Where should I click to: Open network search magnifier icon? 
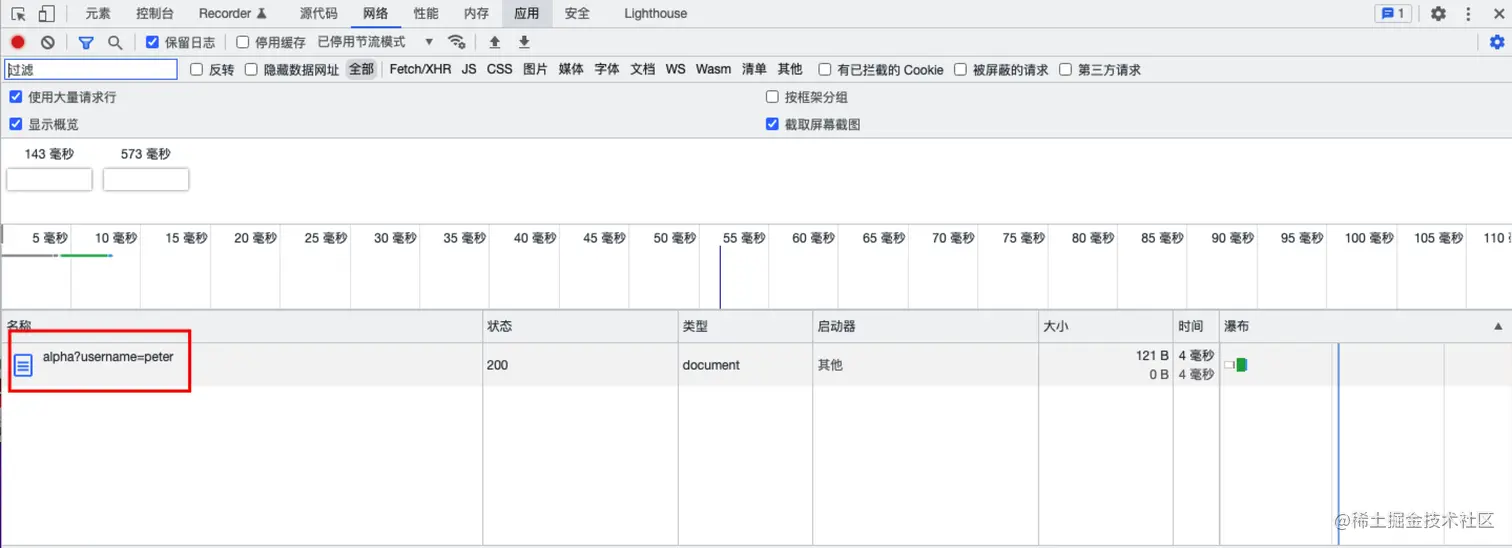[x=115, y=42]
